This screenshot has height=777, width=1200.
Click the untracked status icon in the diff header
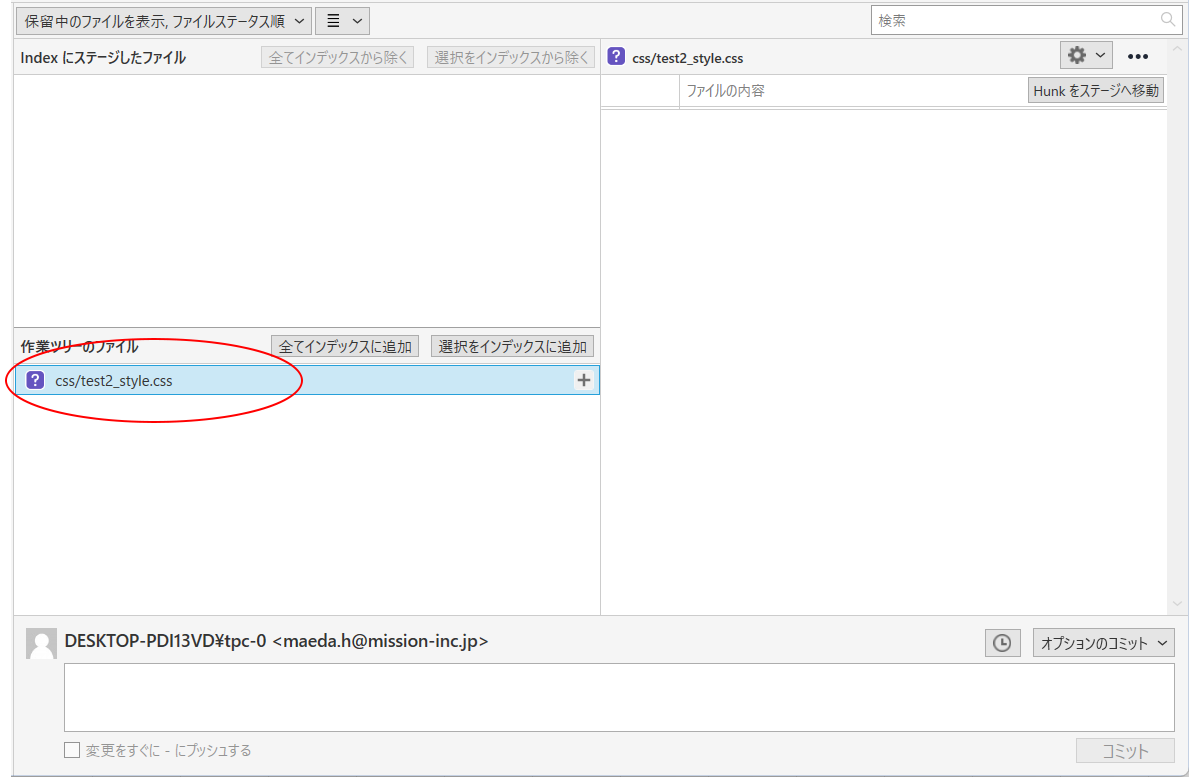pos(617,57)
